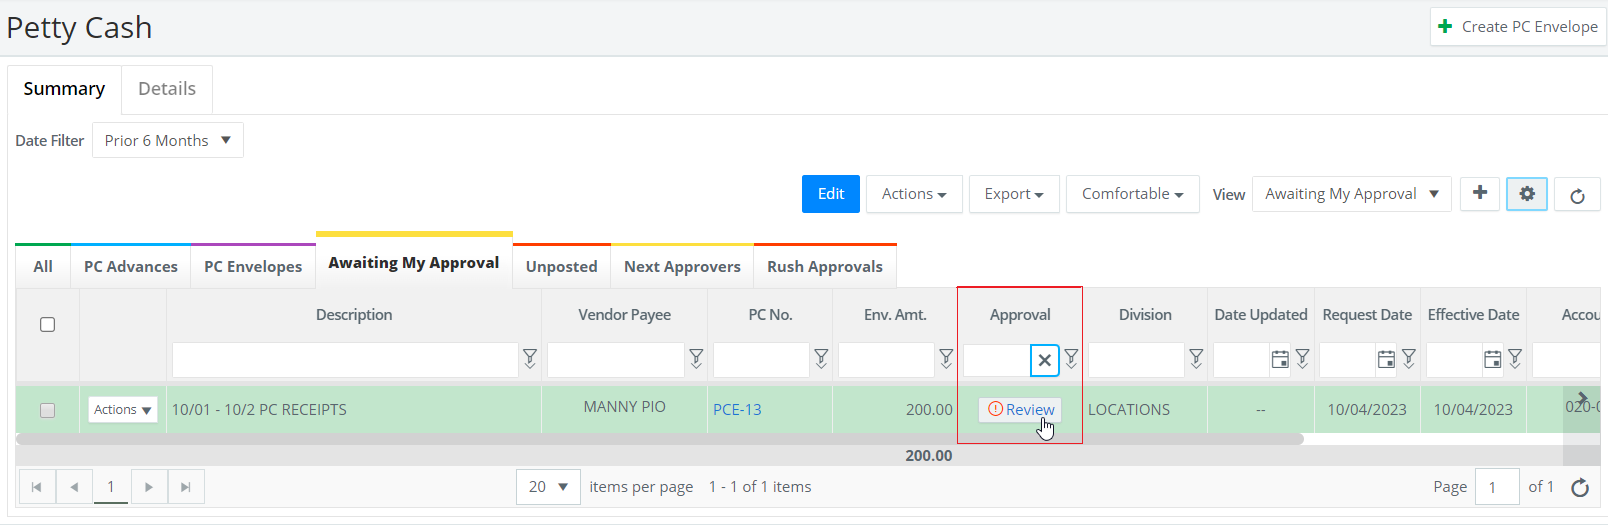
Task: Open the Date Updated calendar picker
Action: pos(1279,359)
